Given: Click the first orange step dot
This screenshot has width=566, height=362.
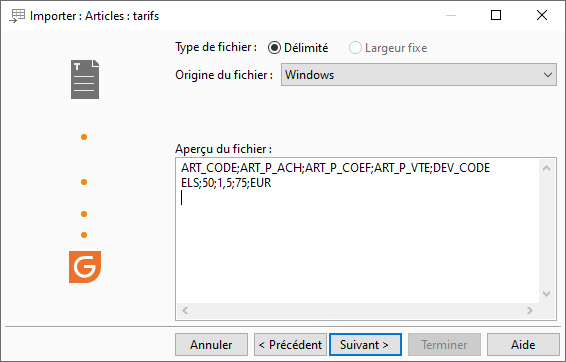Looking at the screenshot, I should tap(84, 137).
